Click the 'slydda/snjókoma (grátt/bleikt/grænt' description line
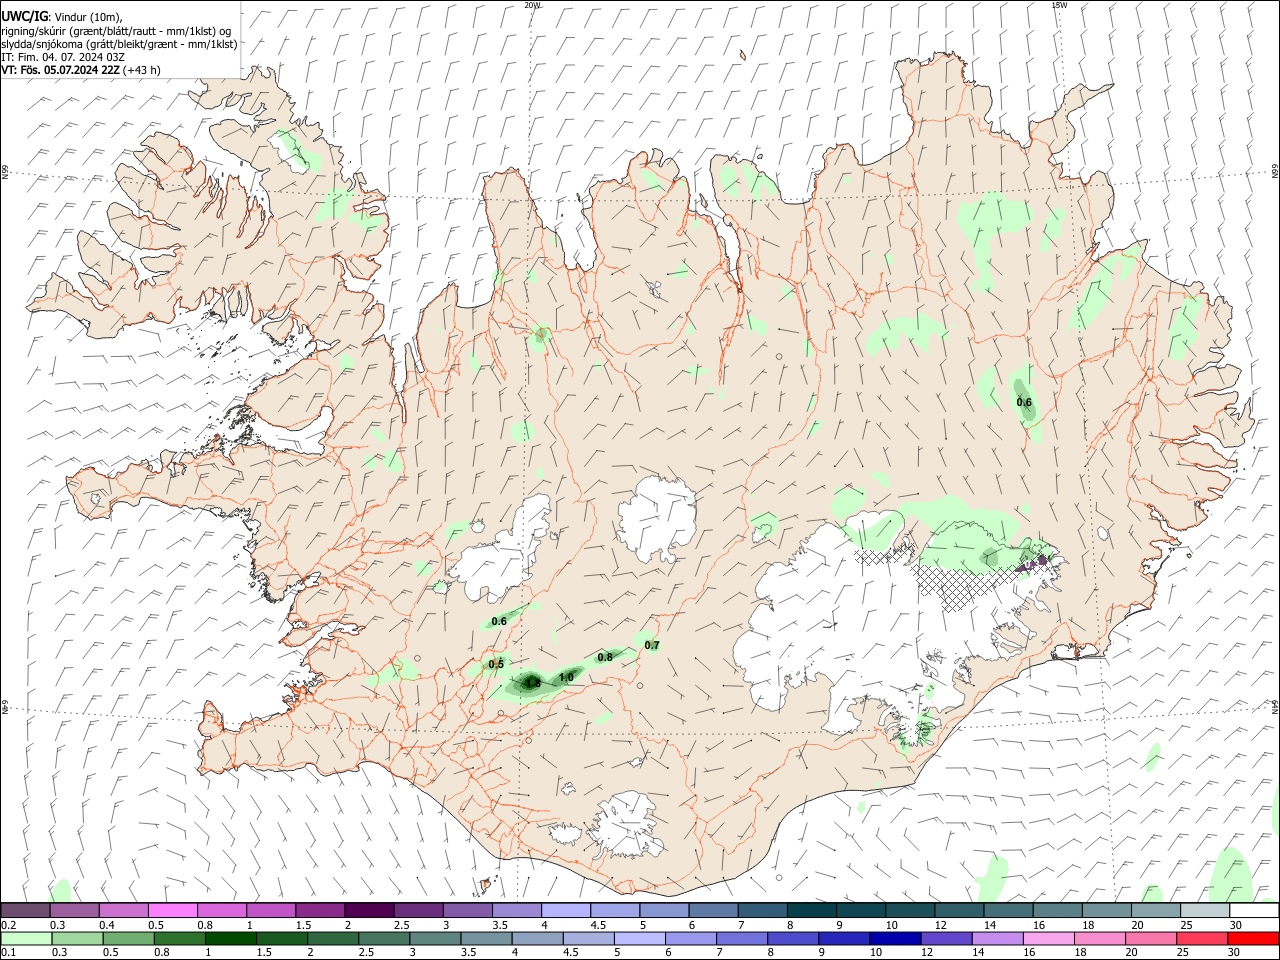The height and width of the screenshot is (960, 1280). click(119, 44)
